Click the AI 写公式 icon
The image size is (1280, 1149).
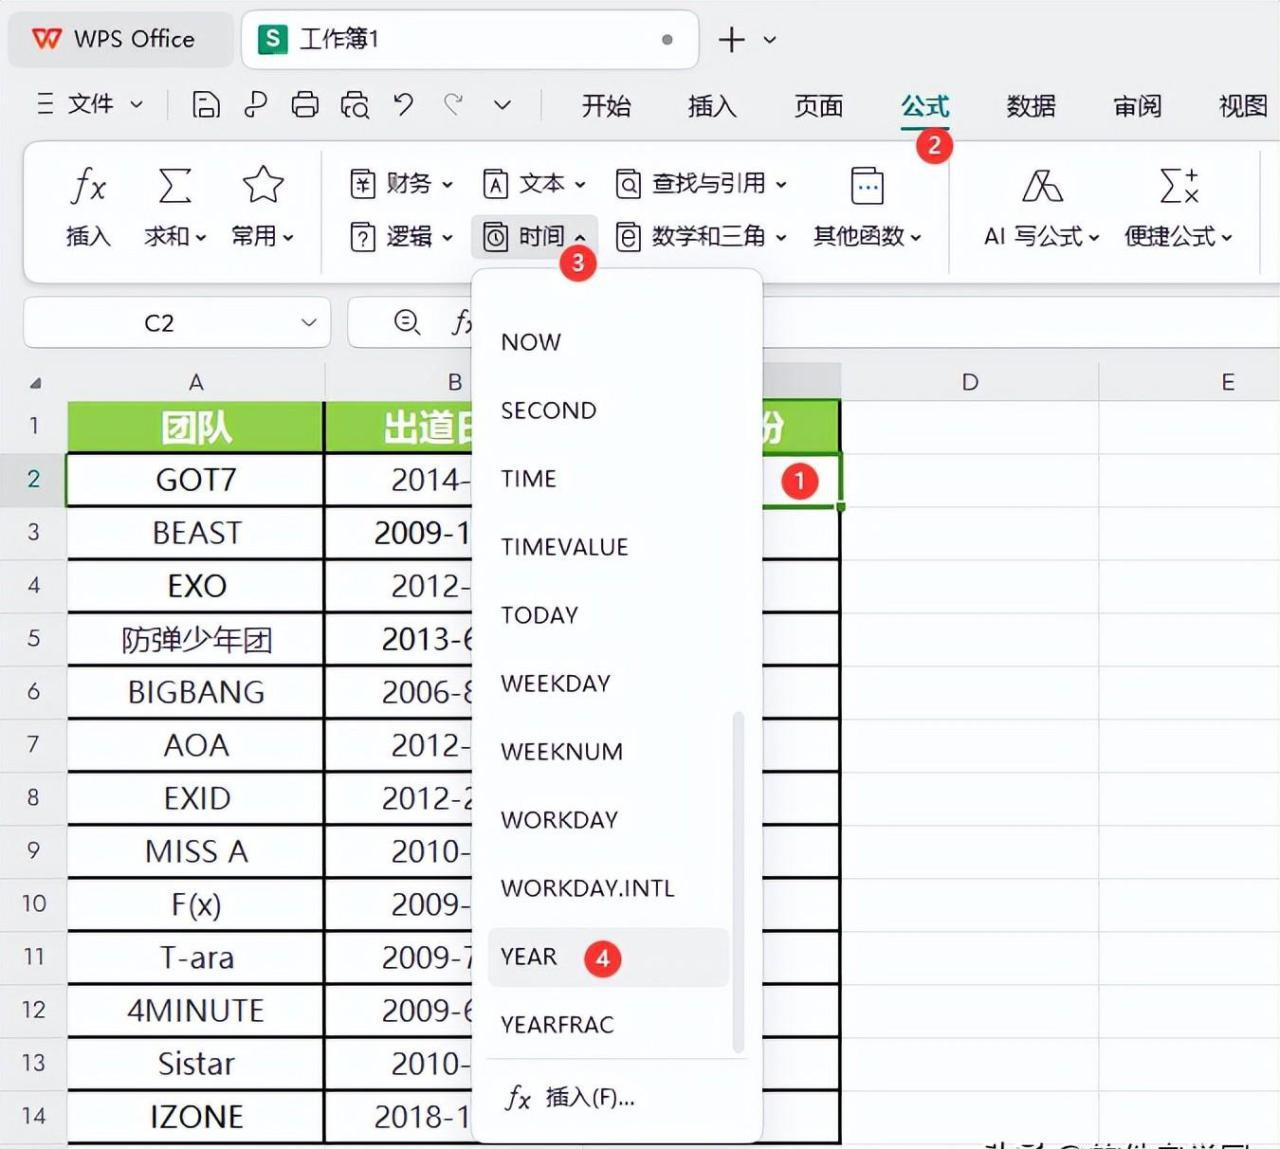tap(1041, 186)
